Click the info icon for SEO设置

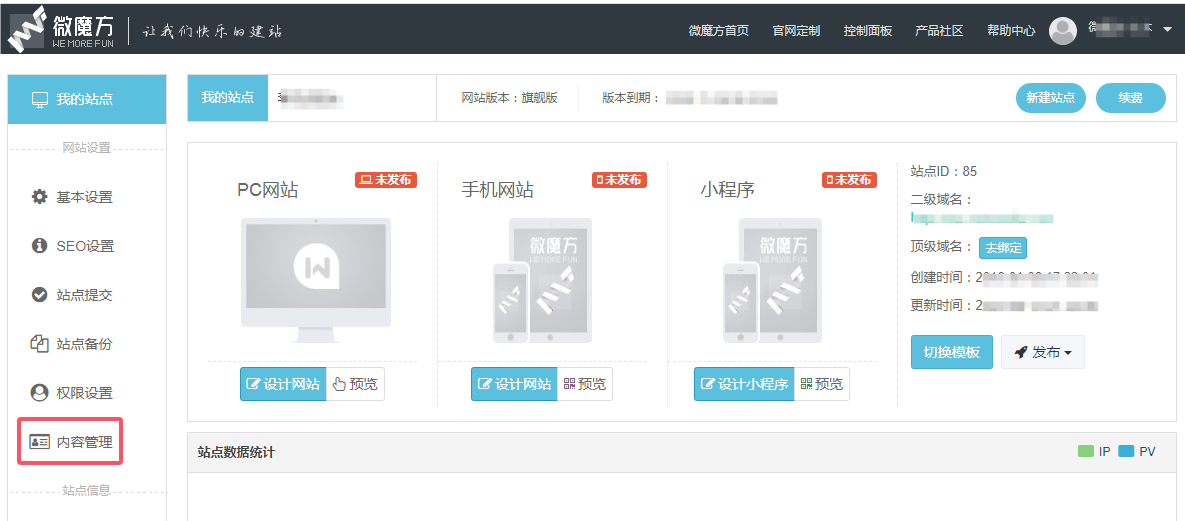[x=39, y=246]
